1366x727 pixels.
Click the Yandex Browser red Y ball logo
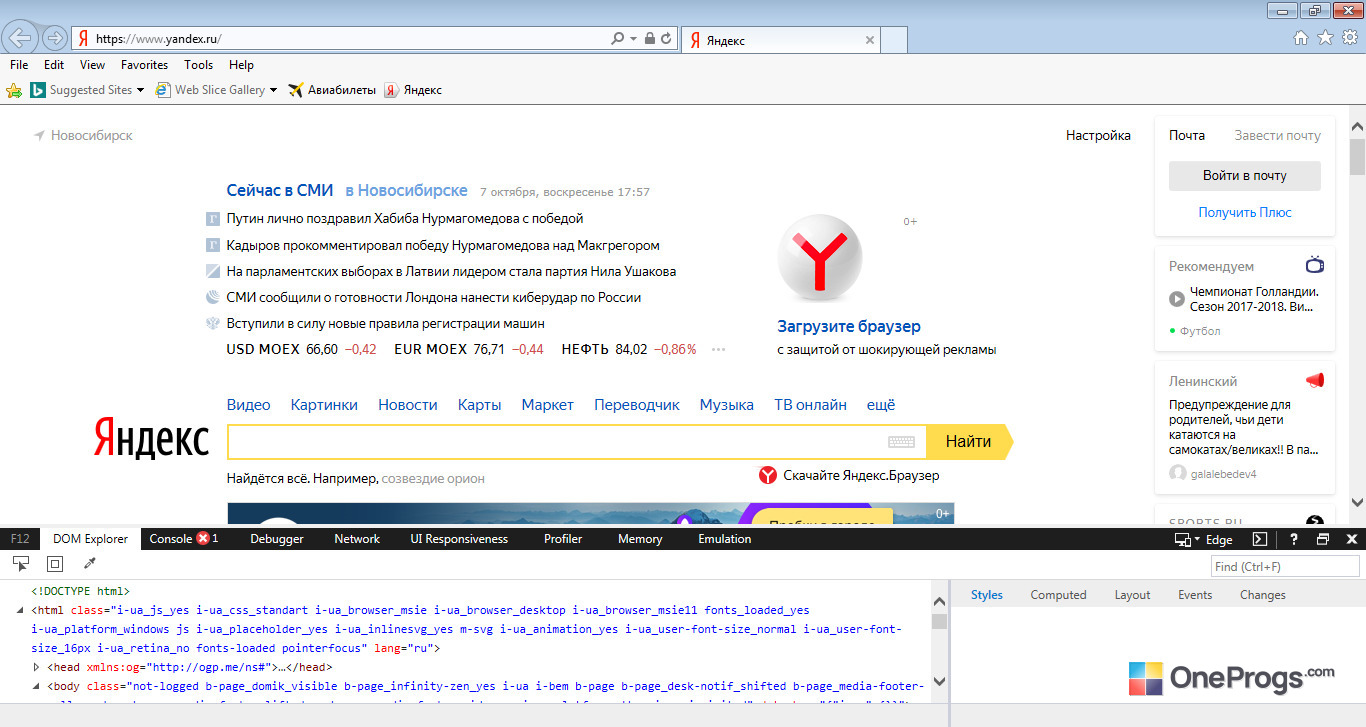coord(819,260)
